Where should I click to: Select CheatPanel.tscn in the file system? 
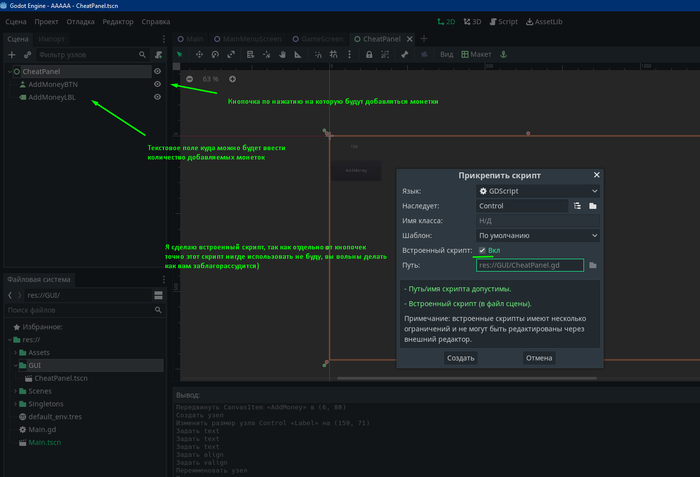(x=62, y=378)
